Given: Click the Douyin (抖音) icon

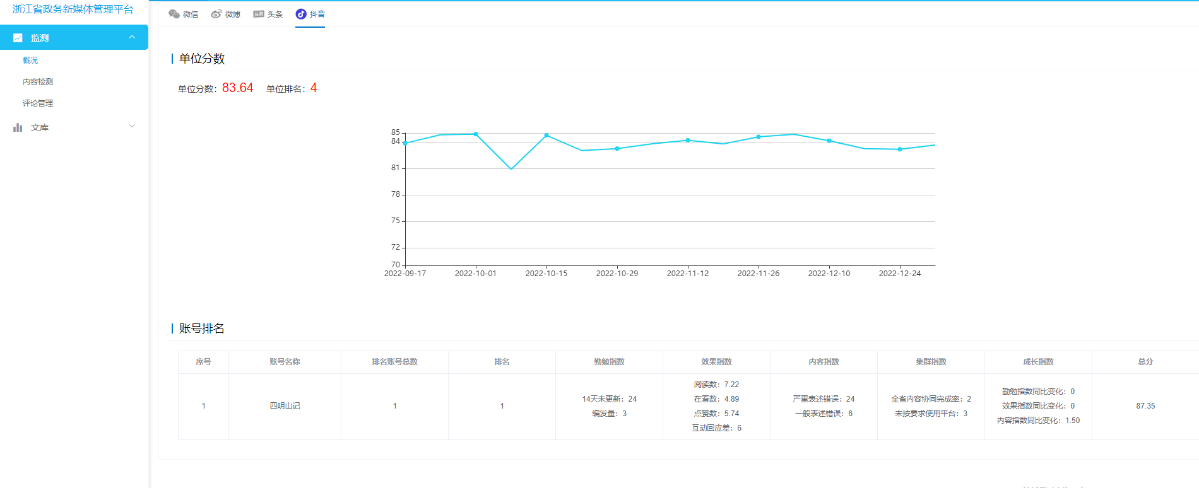Looking at the screenshot, I should point(301,14).
